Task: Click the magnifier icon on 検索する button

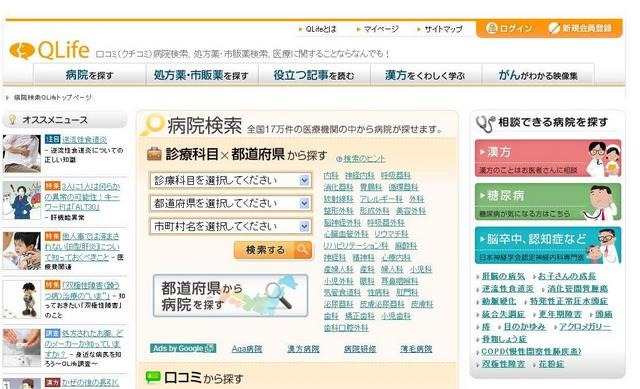Action: coord(302,249)
